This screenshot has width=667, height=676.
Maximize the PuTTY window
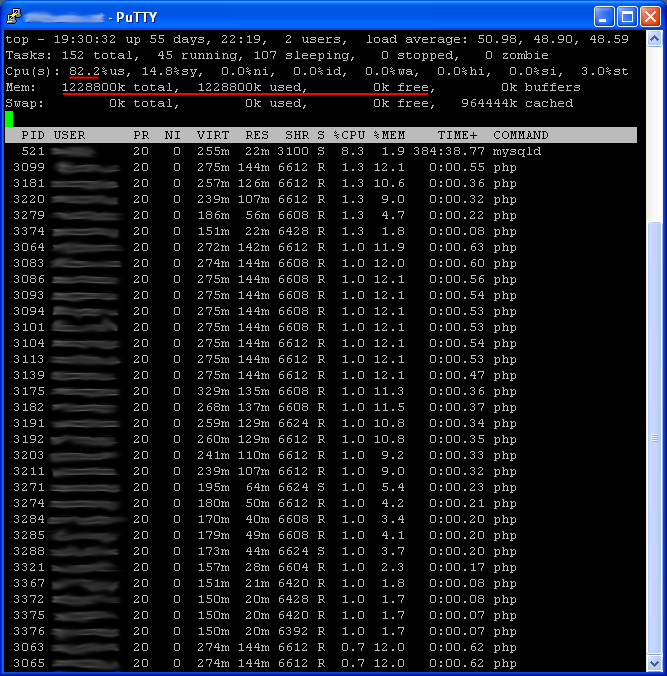627,16
